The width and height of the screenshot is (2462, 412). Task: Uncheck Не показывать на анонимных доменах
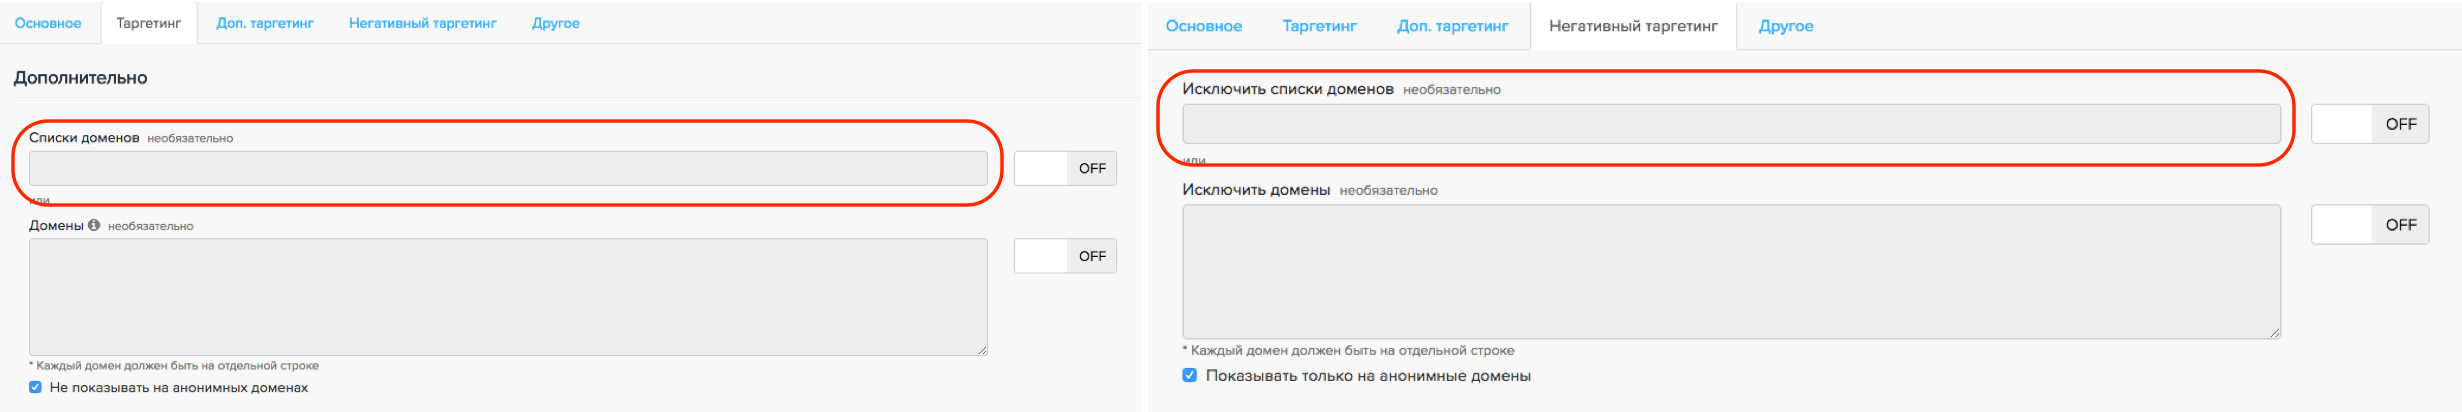36,388
